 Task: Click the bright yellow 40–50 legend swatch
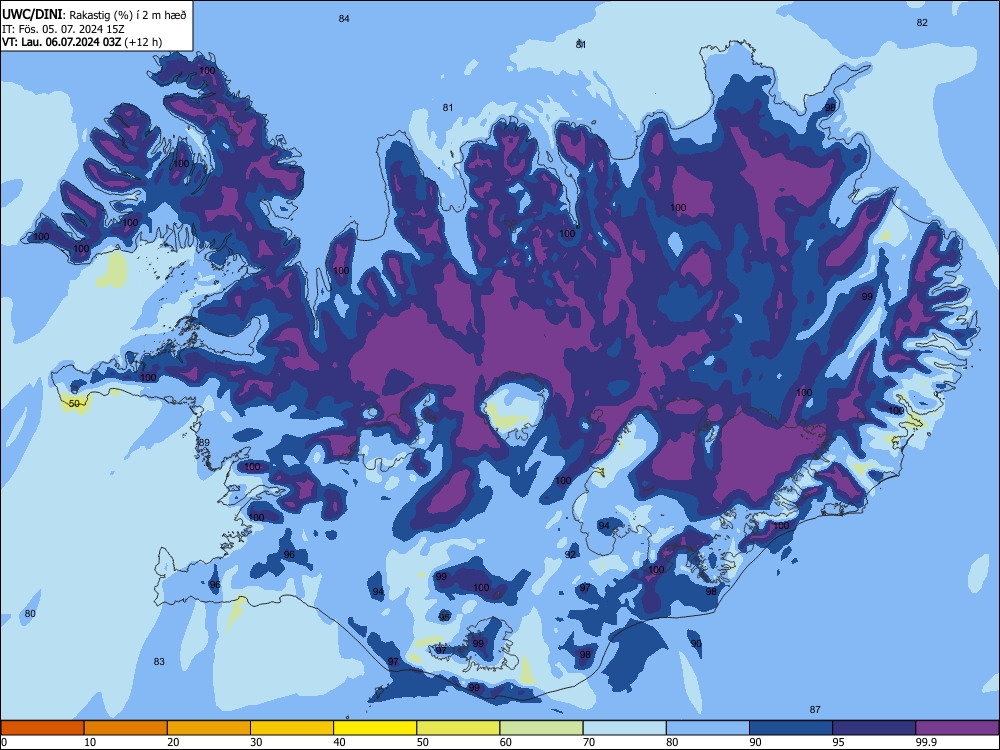(375, 728)
